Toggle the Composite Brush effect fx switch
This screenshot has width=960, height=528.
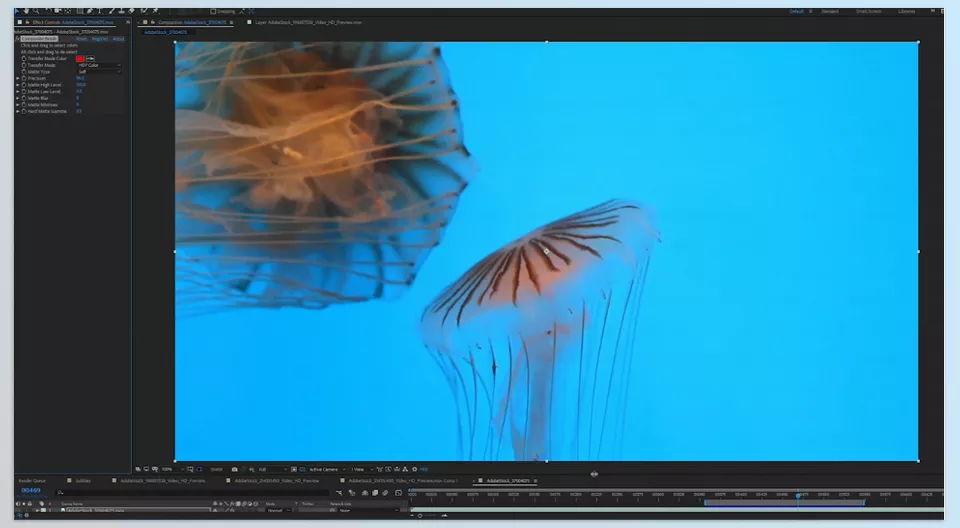click(17, 39)
